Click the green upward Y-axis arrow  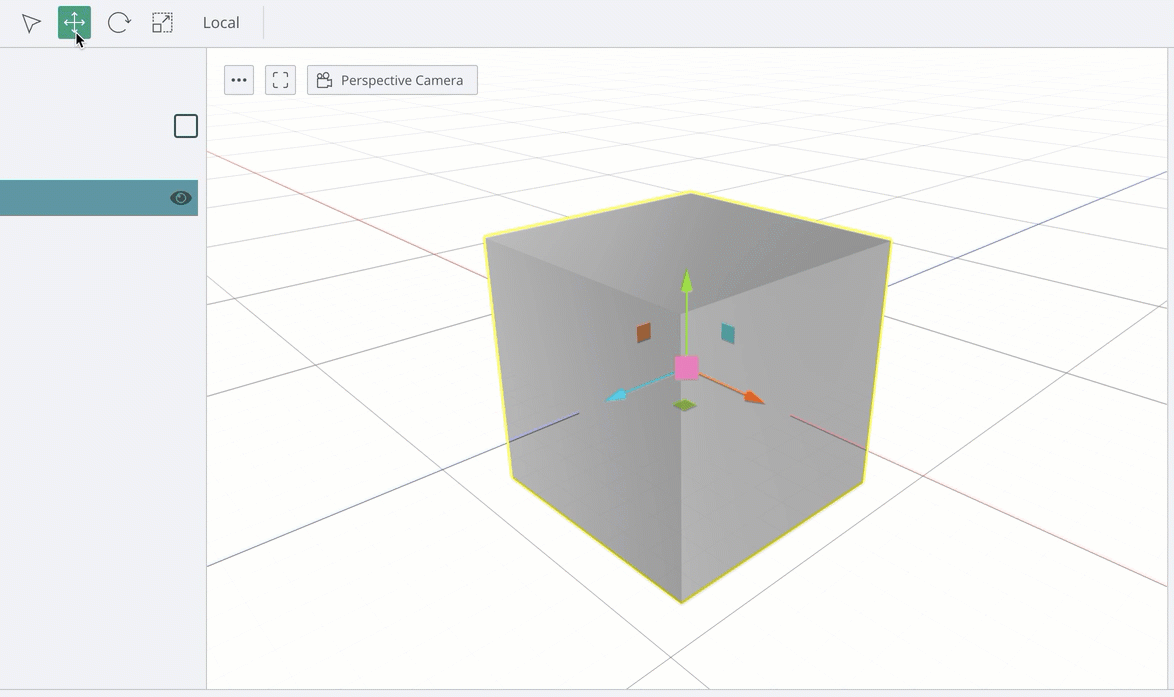pos(687,281)
